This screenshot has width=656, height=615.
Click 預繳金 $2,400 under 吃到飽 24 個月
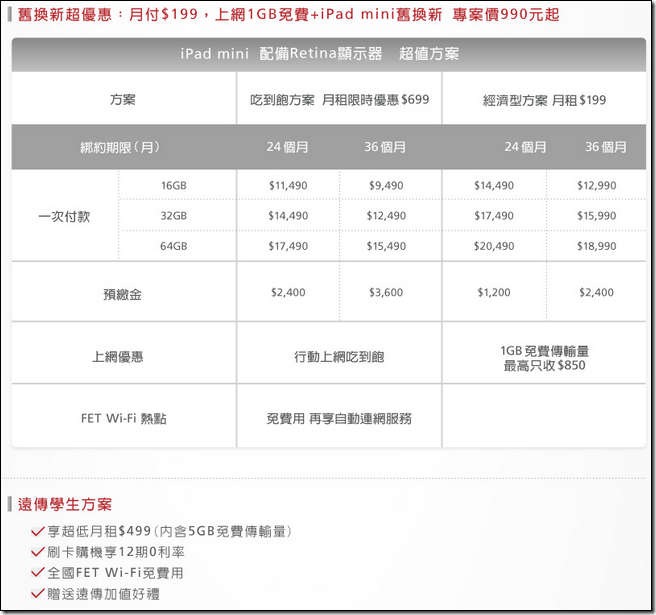[288, 292]
